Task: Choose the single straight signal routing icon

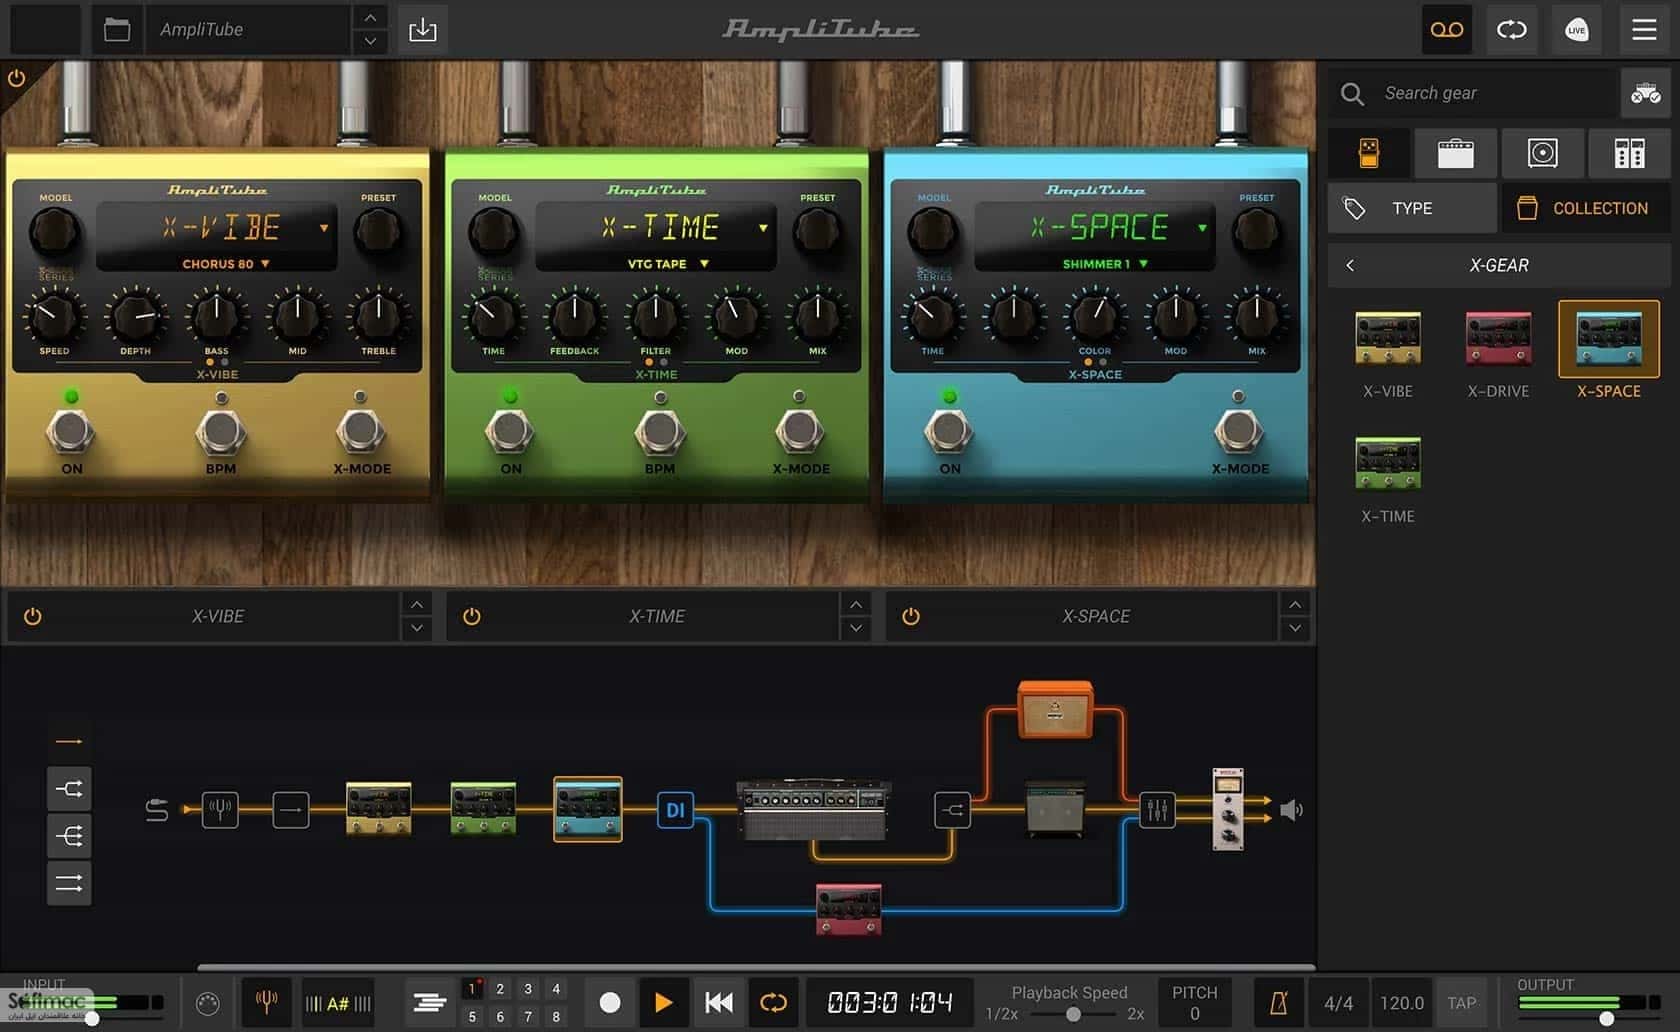Action: (x=69, y=741)
